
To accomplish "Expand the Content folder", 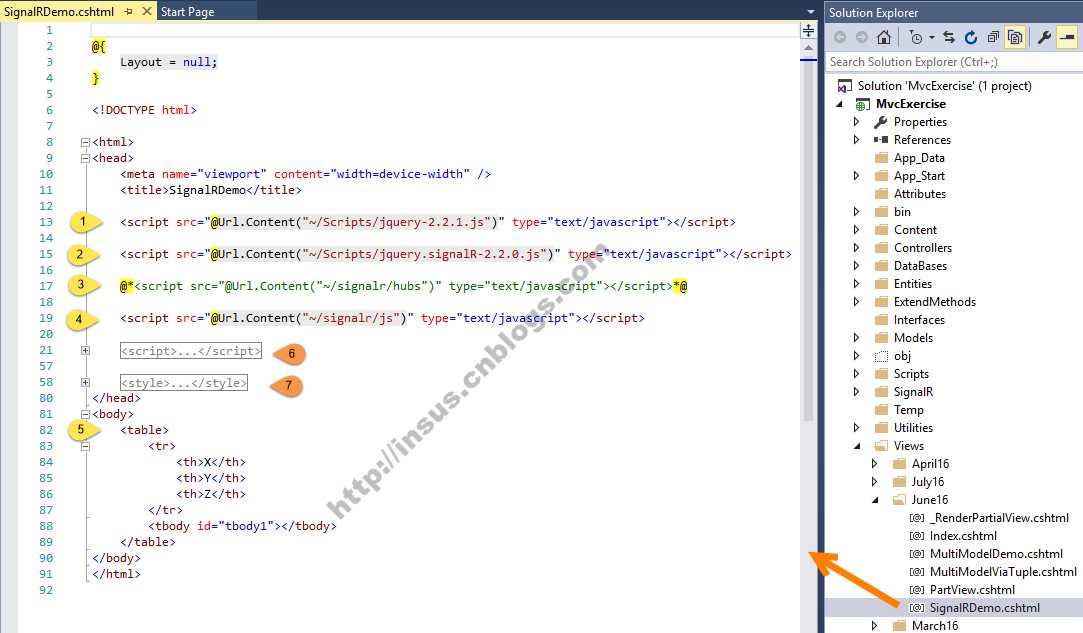I will [856, 229].
